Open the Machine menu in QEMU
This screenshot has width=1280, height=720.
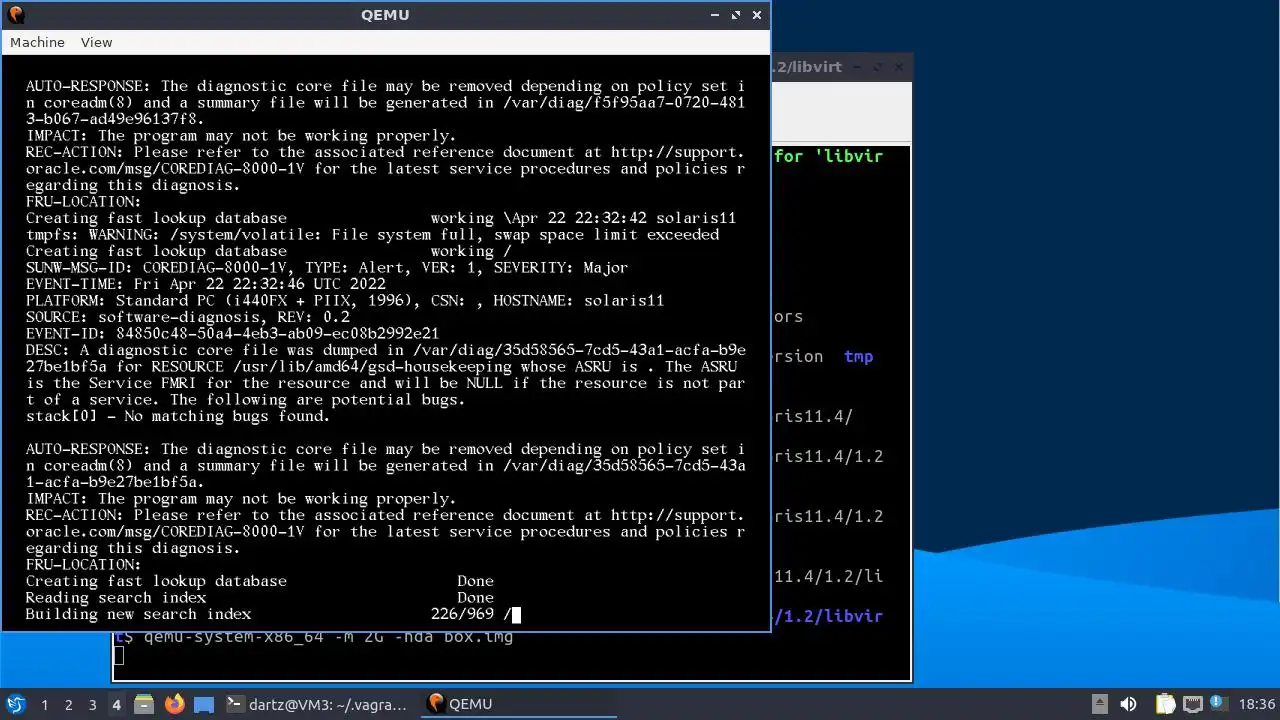coord(37,42)
